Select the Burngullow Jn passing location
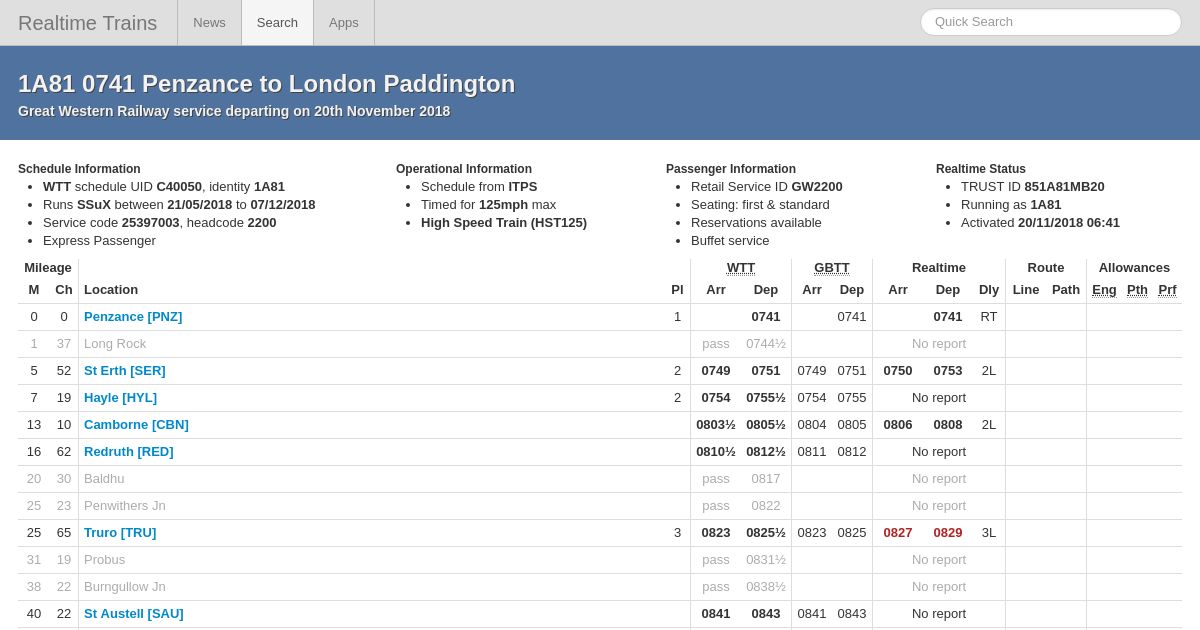 pyautogui.click(x=125, y=587)
